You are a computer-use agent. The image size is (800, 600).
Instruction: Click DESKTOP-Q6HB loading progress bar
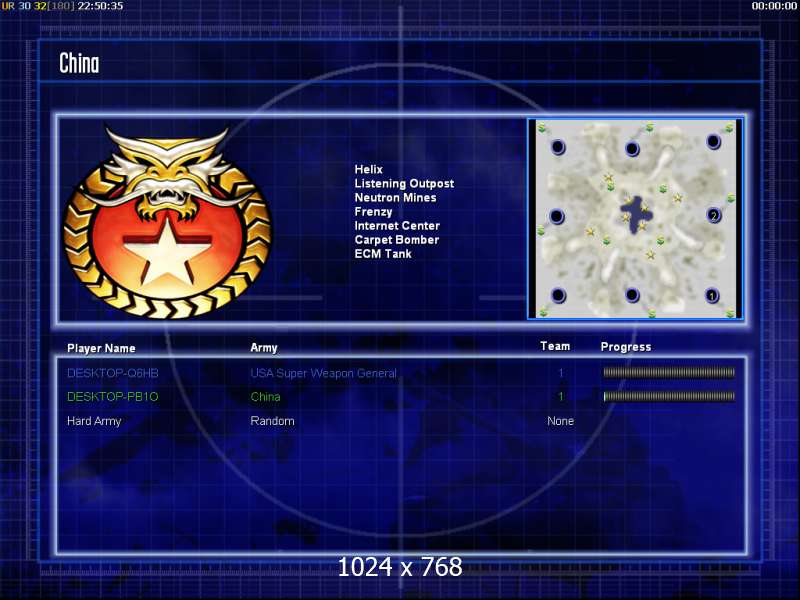669,372
